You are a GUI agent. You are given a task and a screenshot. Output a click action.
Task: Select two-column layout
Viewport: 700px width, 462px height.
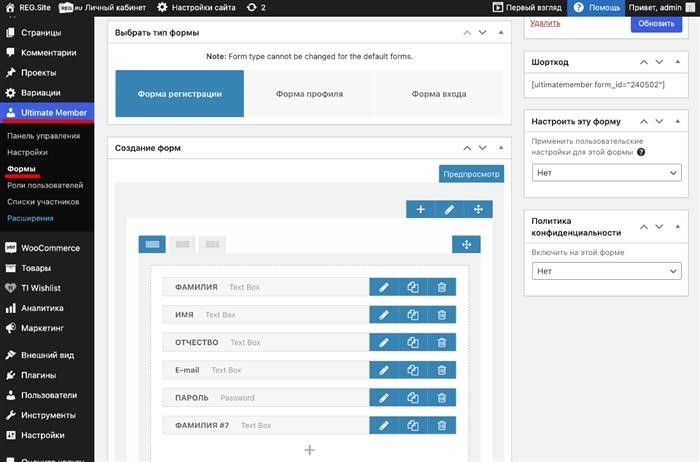coord(182,244)
